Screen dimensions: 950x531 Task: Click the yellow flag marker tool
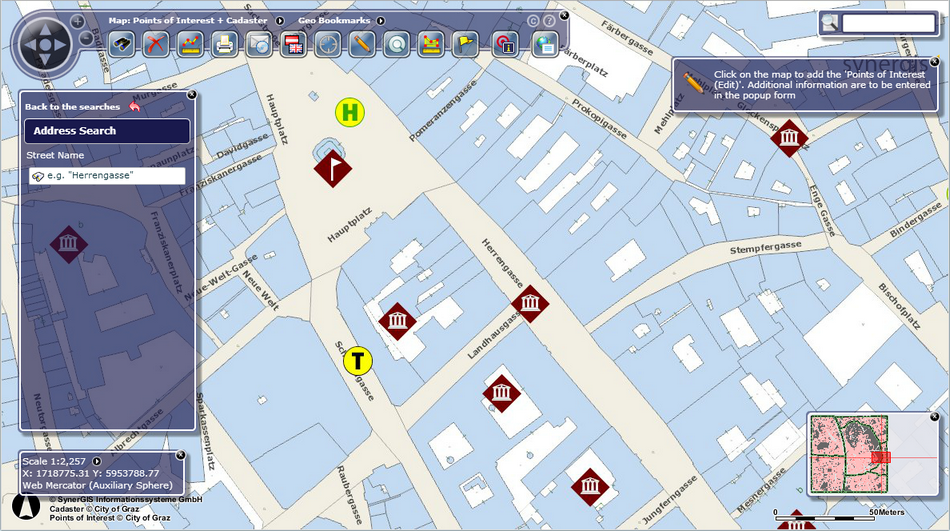coord(465,45)
